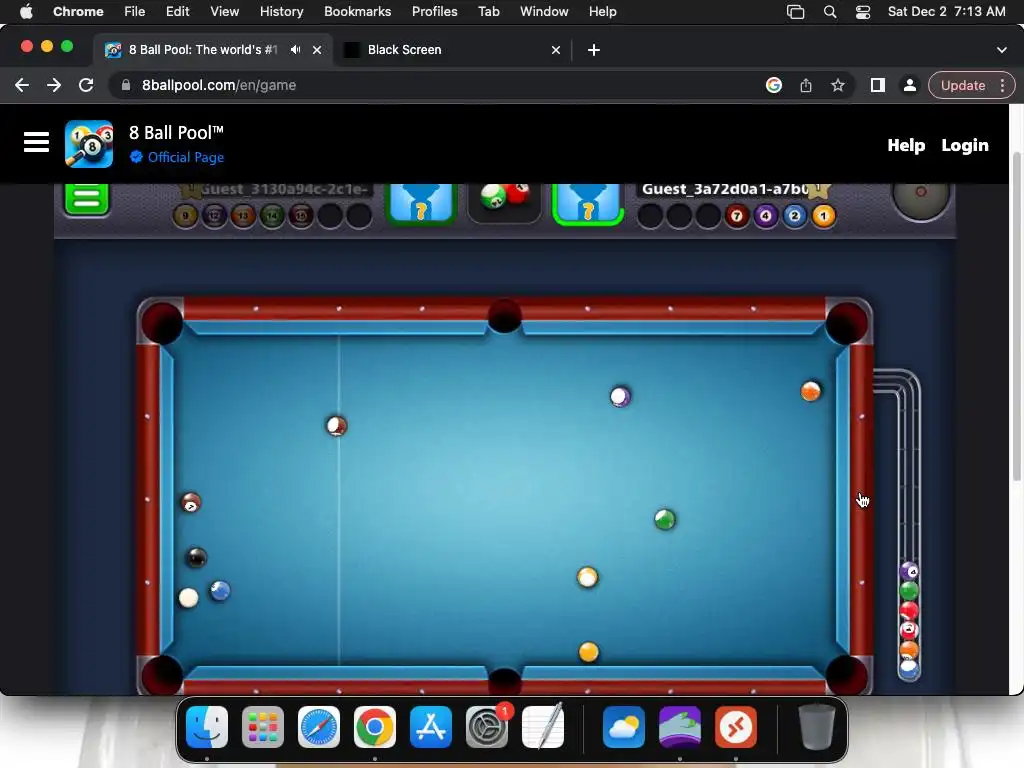Click the ball 7 indicator in header
The height and width of the screenshot is (768, 1024).
pyautogui.click(x=737, y=216)
